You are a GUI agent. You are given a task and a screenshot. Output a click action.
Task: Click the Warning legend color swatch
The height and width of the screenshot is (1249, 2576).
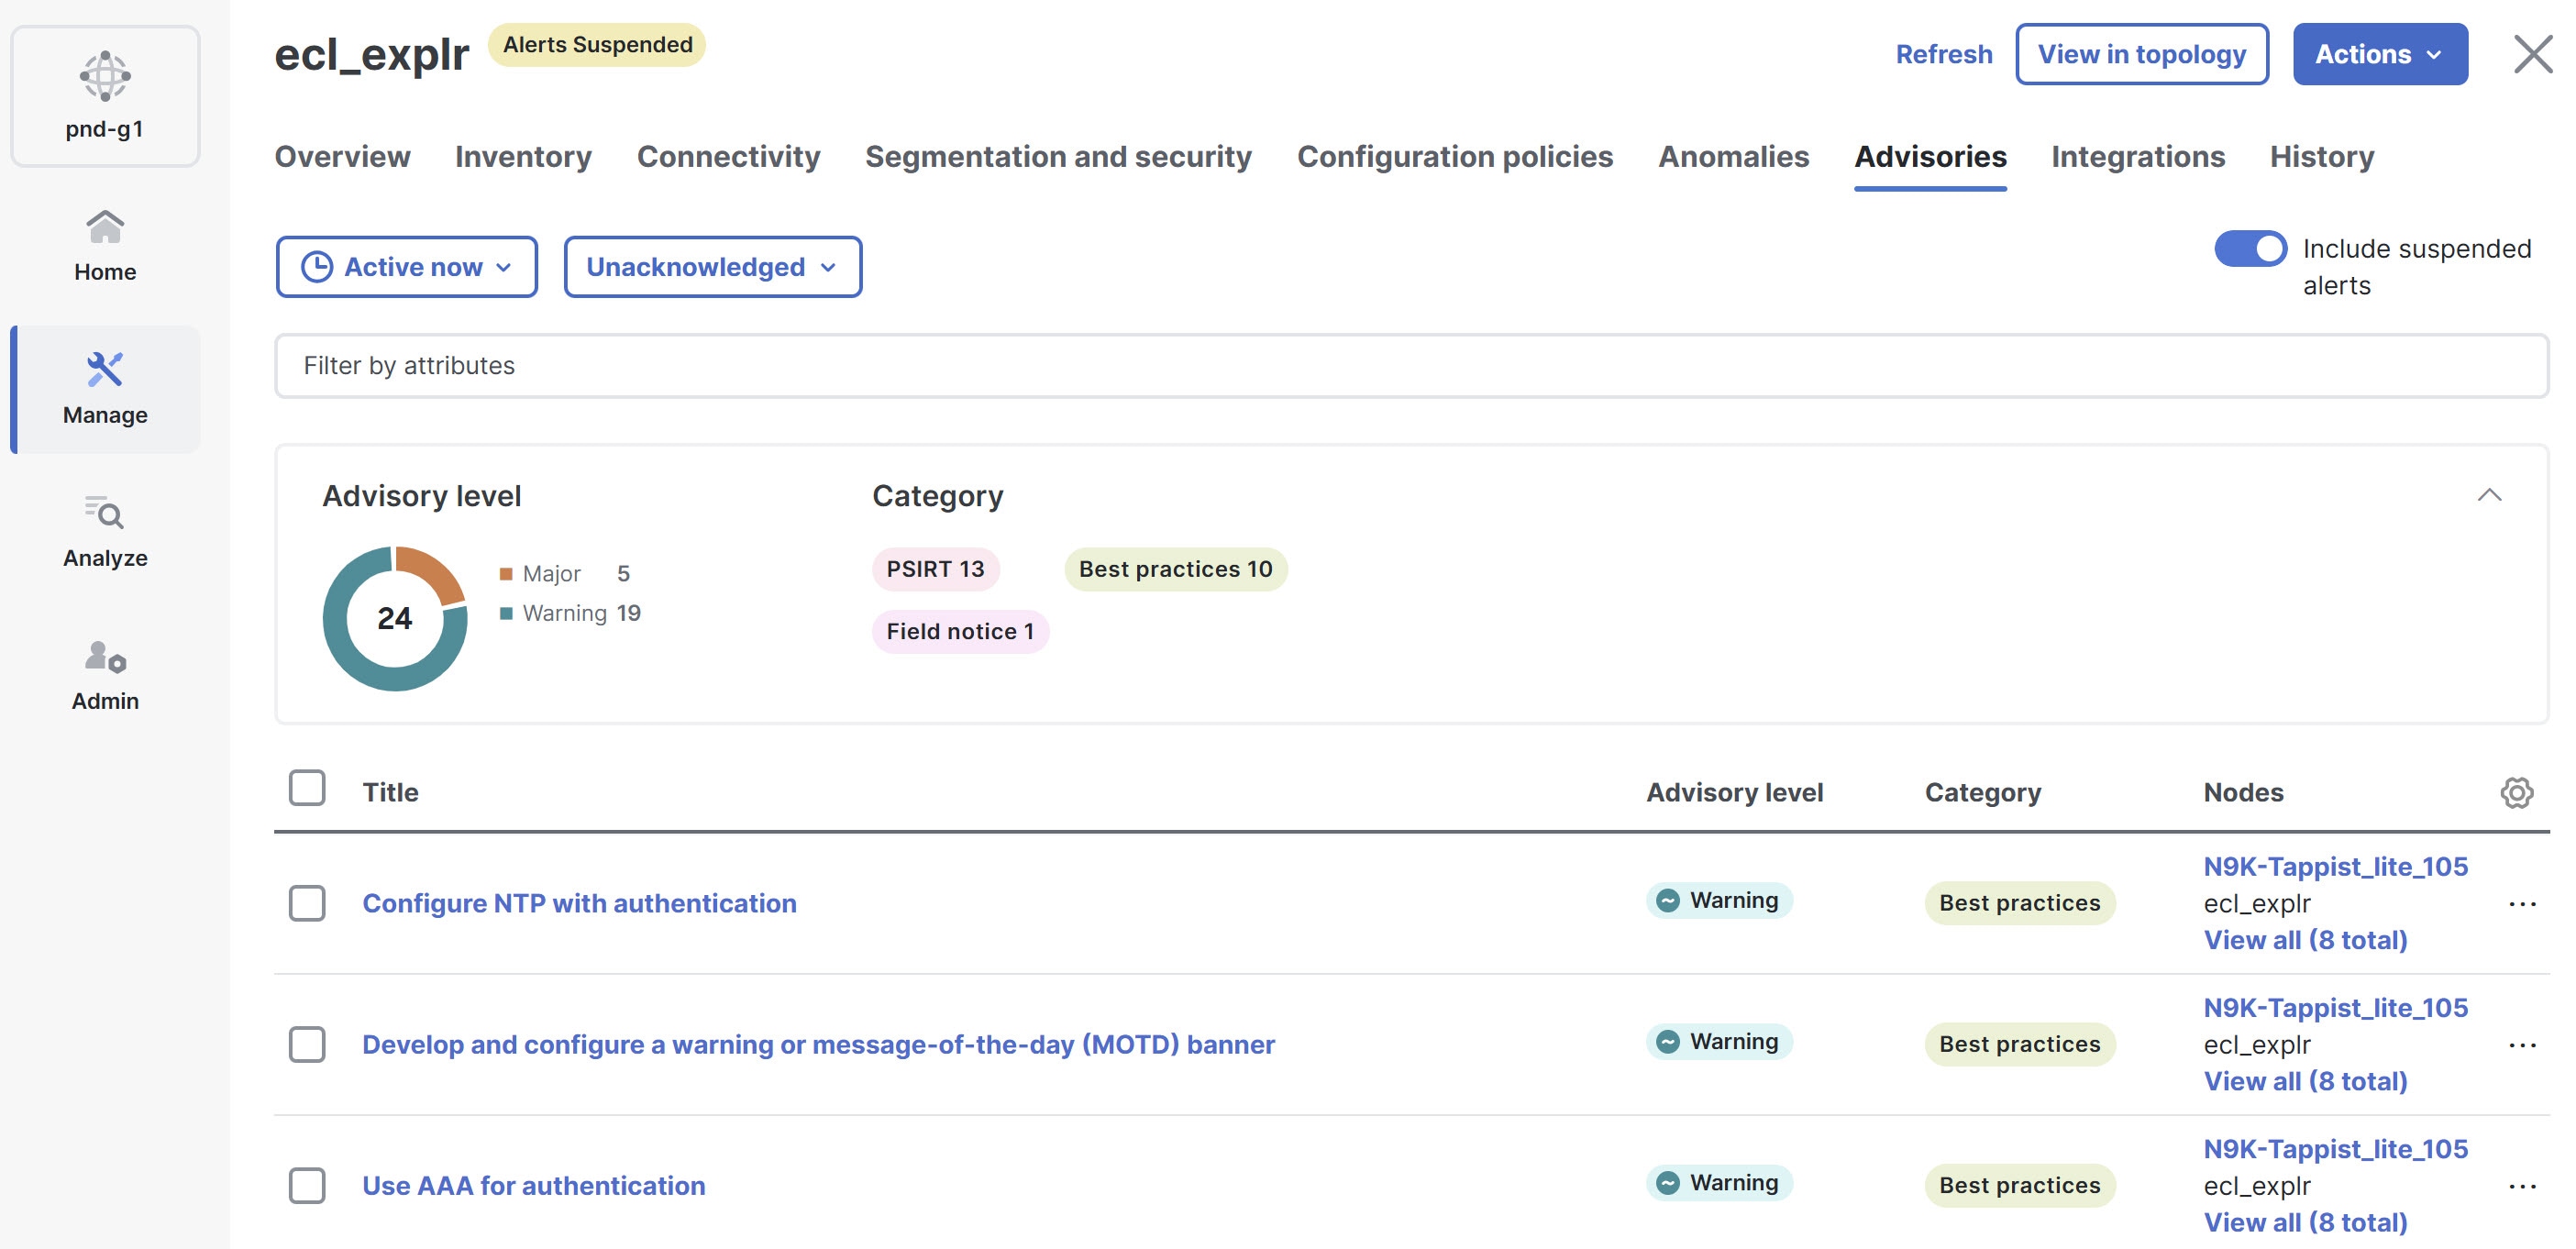pos(506,613)
